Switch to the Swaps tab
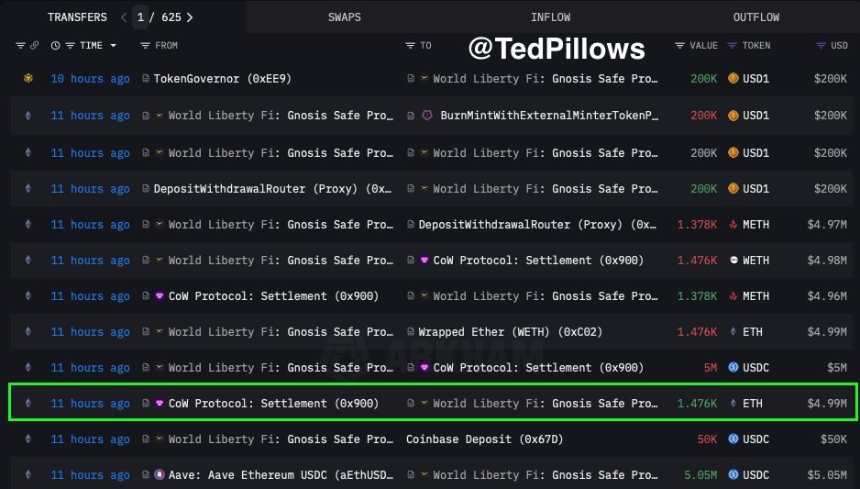Viewport: 860px width, 489px height. [346, 17]
